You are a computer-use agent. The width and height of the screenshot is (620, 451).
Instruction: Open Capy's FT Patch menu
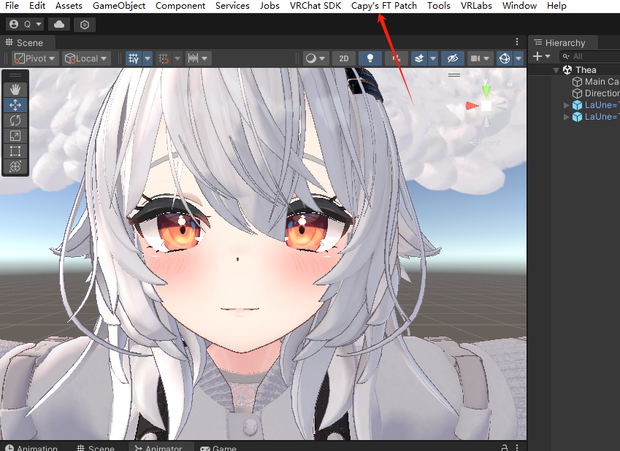pos(384,6)
